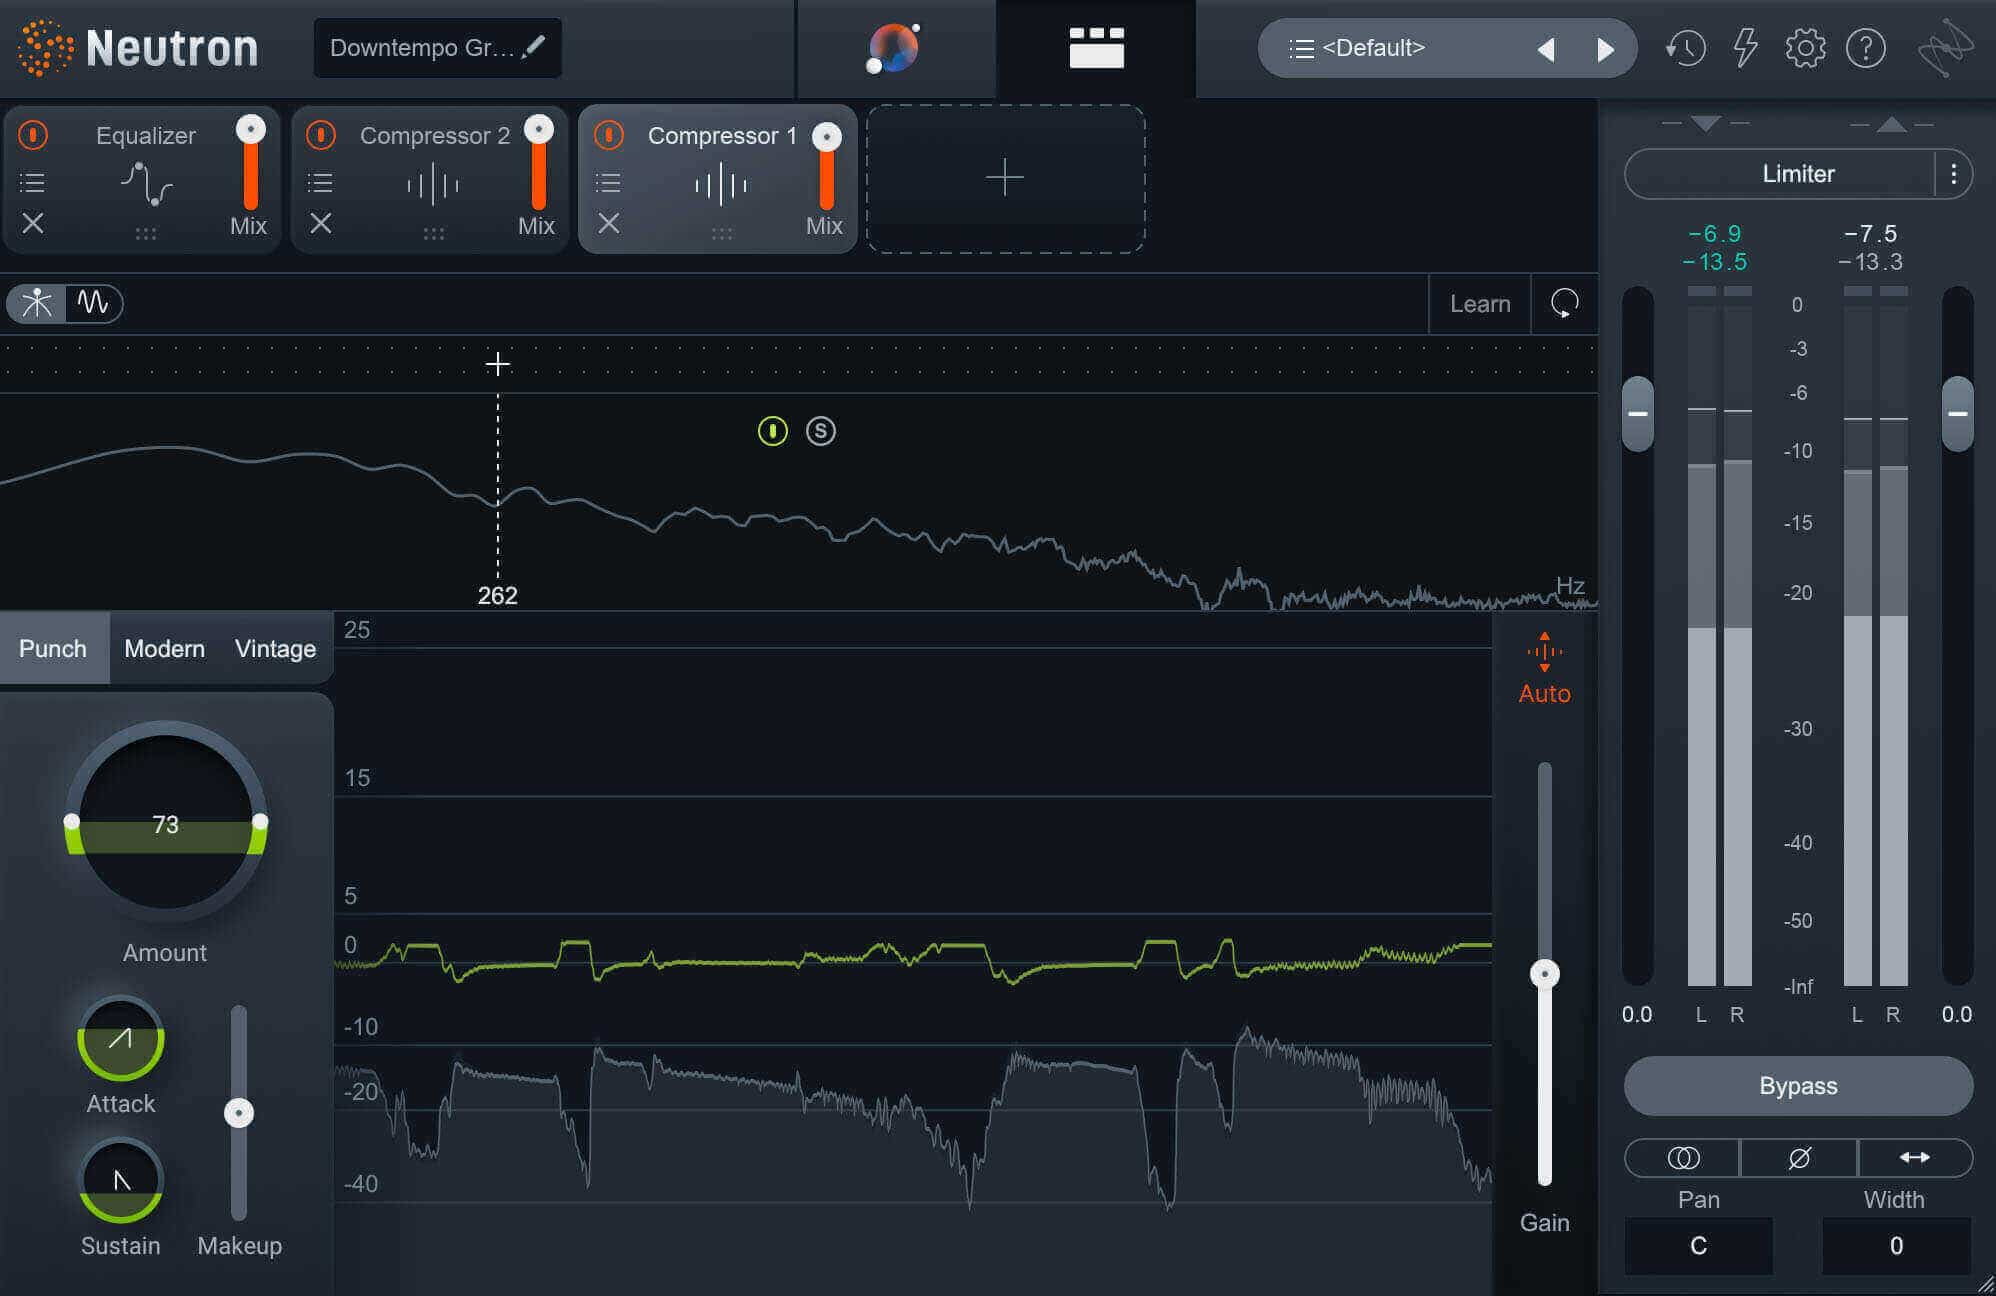Remove the Compressor 2 module

(321, 223)
